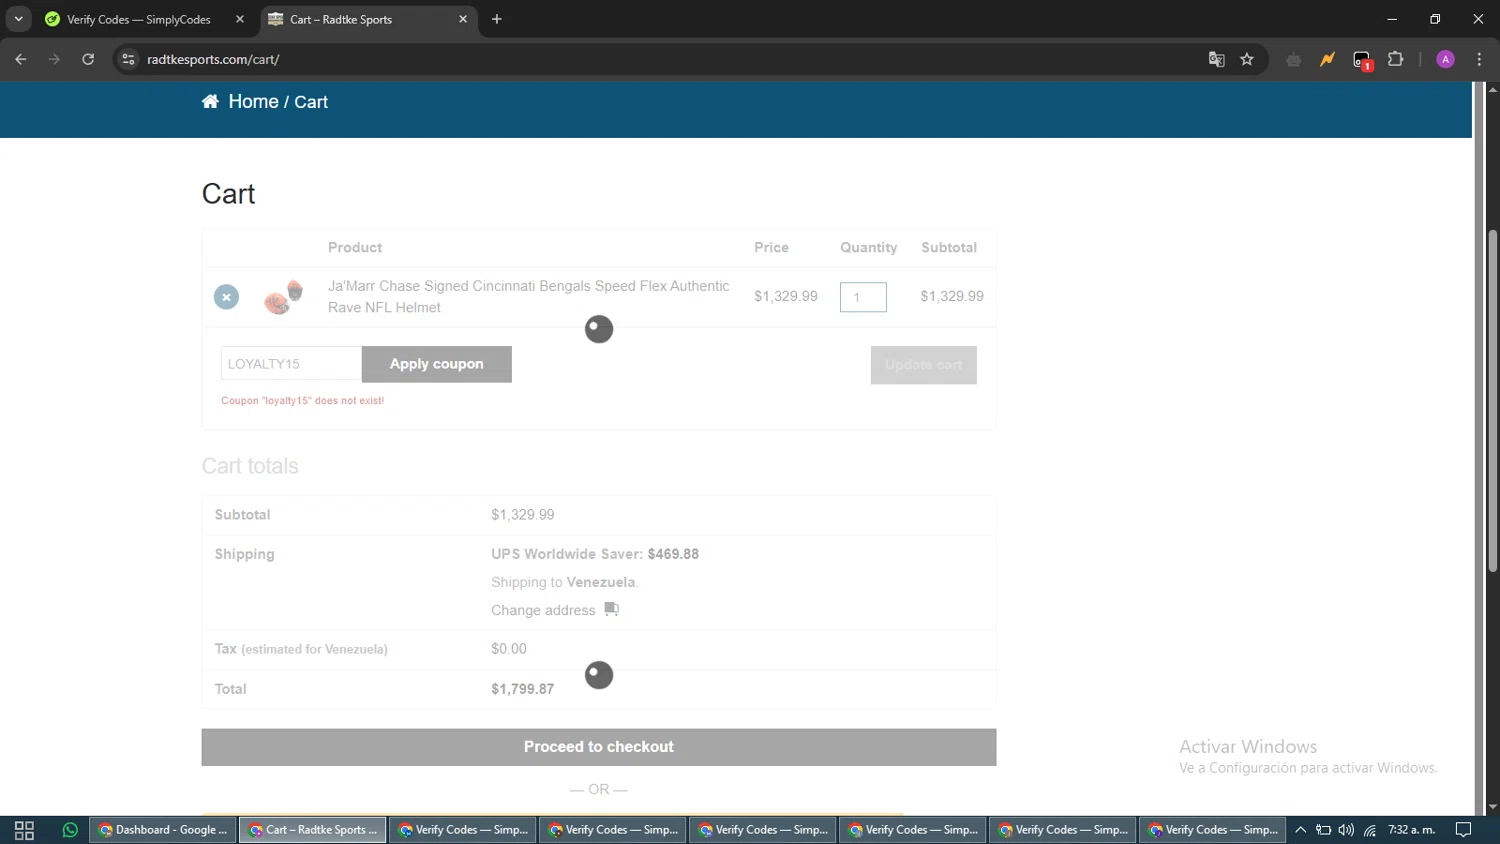Click the Home icon in breadcrumb
The image size is (1500, 844).
(x=210, y=102)
